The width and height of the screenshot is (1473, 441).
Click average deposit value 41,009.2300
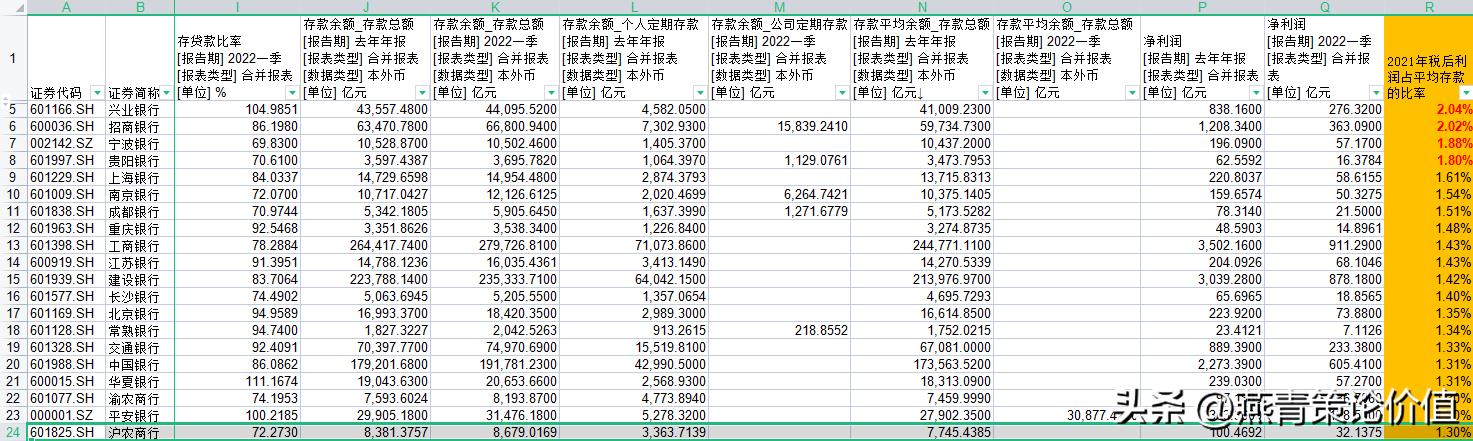click(922, 109)
